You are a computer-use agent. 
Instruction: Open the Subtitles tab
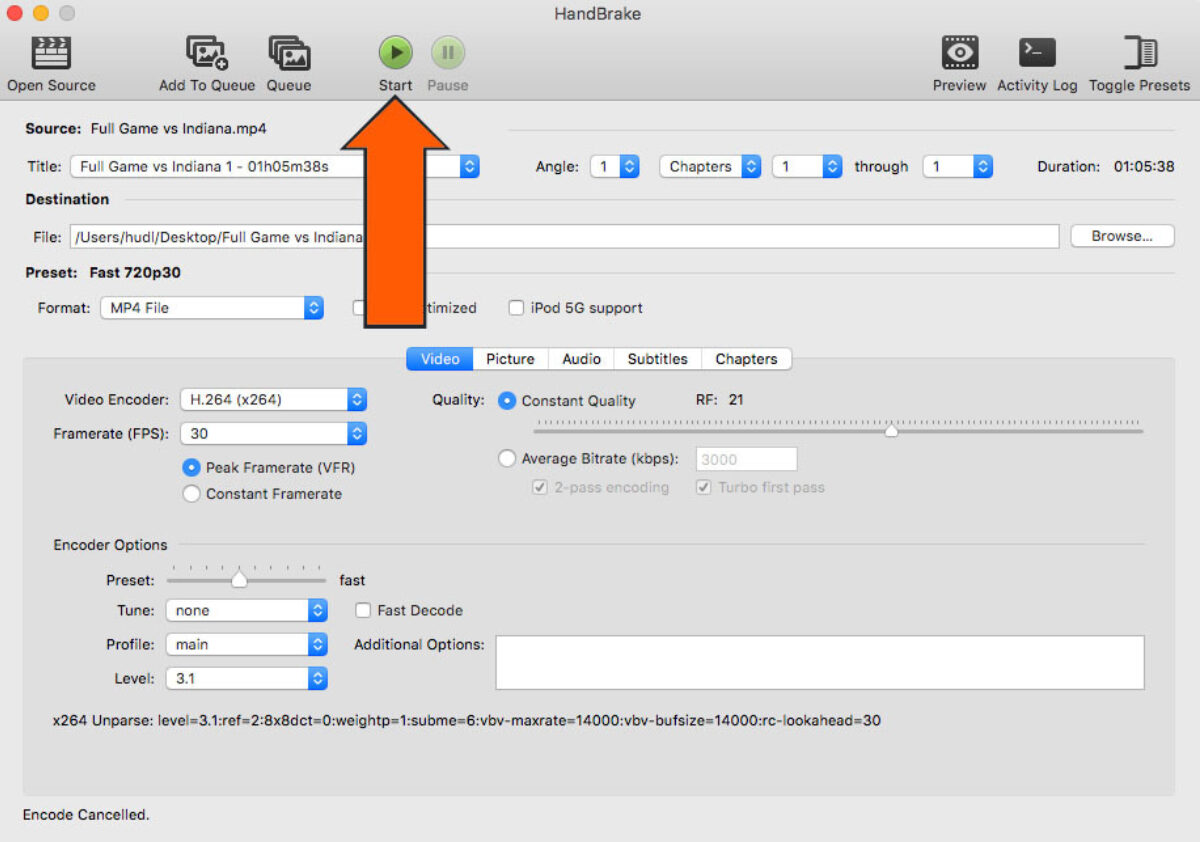point(657,359)
